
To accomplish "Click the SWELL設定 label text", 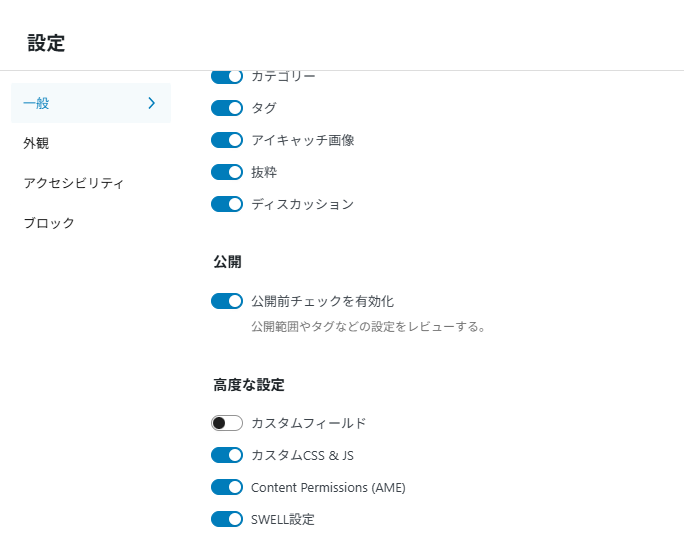I will click(x=283, y=519).
